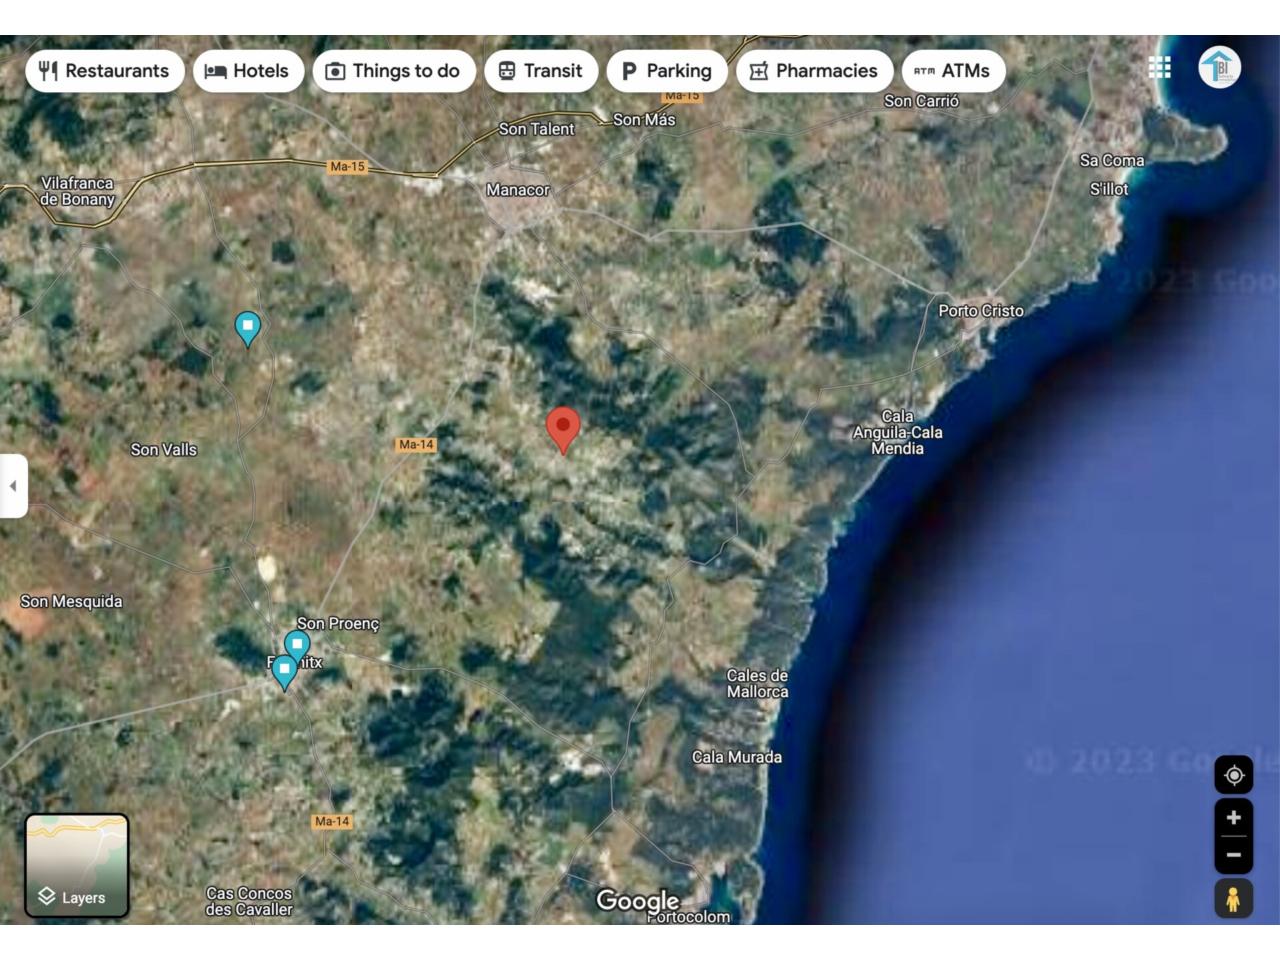Select the ATMs filter chip

pyautogui.click(x=954, y=71)
